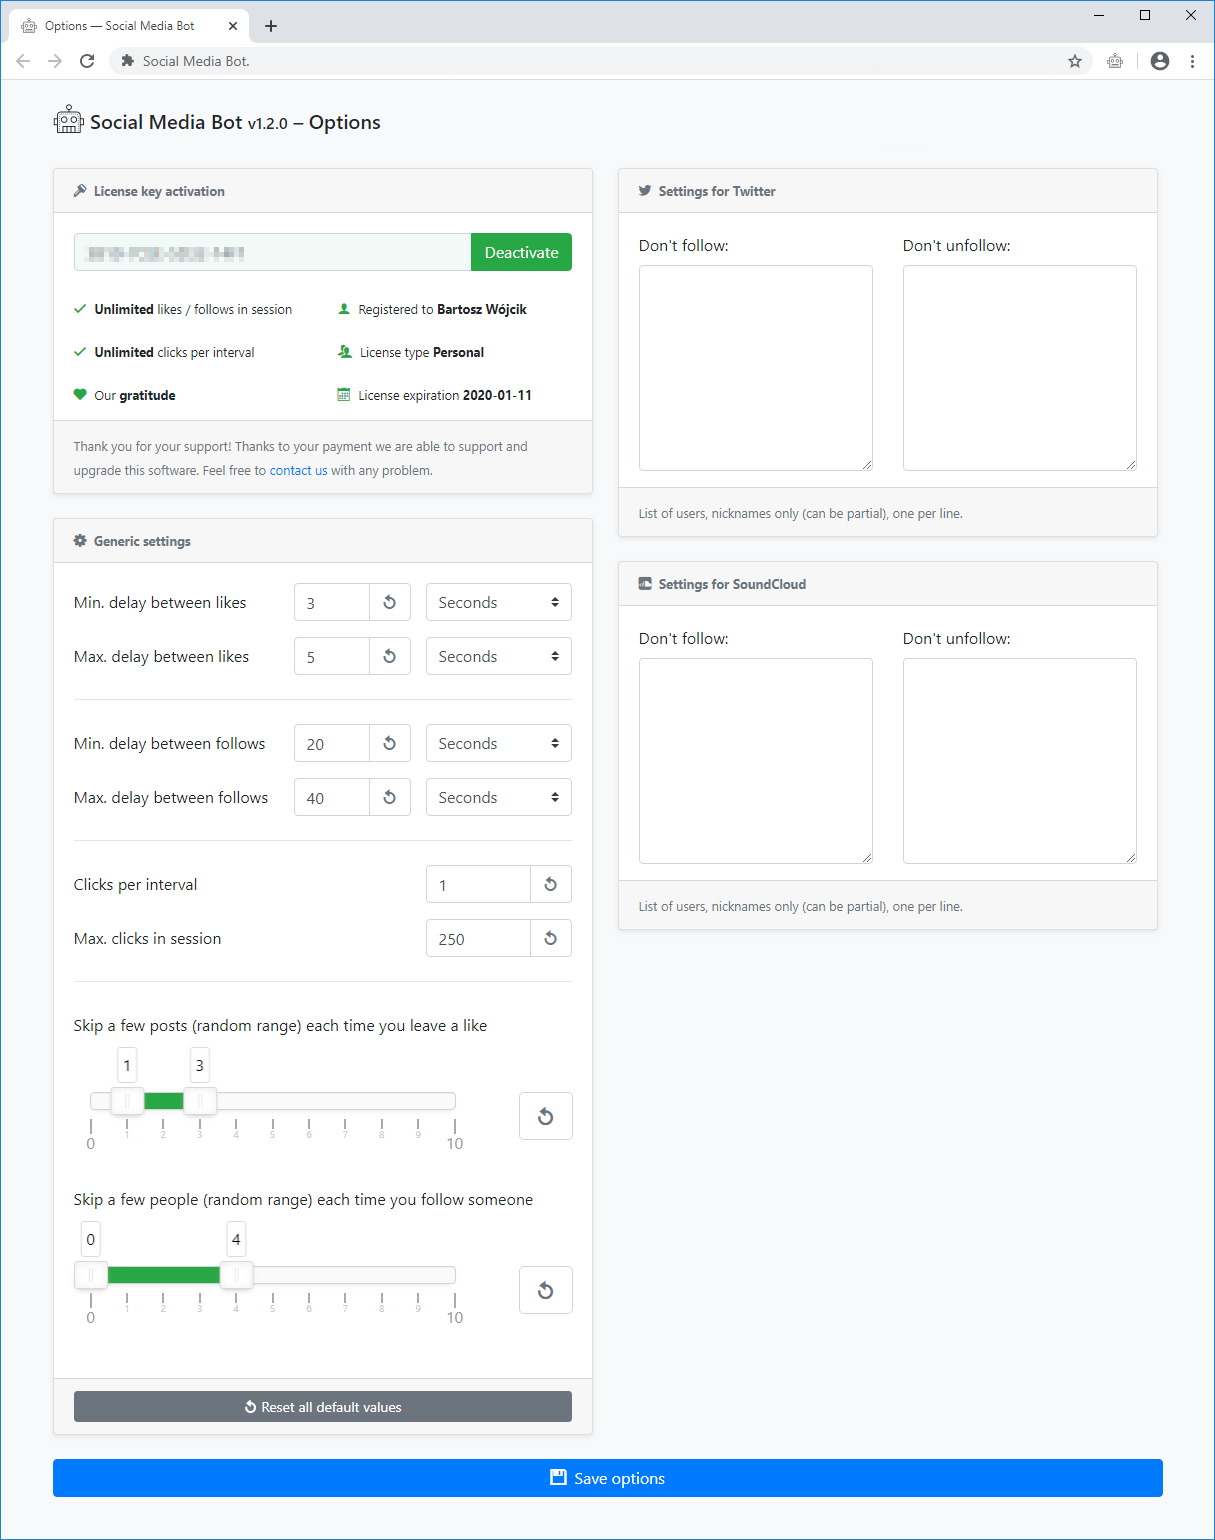Click upper handle of skip posts slider
Image resolution: width=1215 pixels, height=1540 pixels.
pyautogui.click(x=200, y=1101)
